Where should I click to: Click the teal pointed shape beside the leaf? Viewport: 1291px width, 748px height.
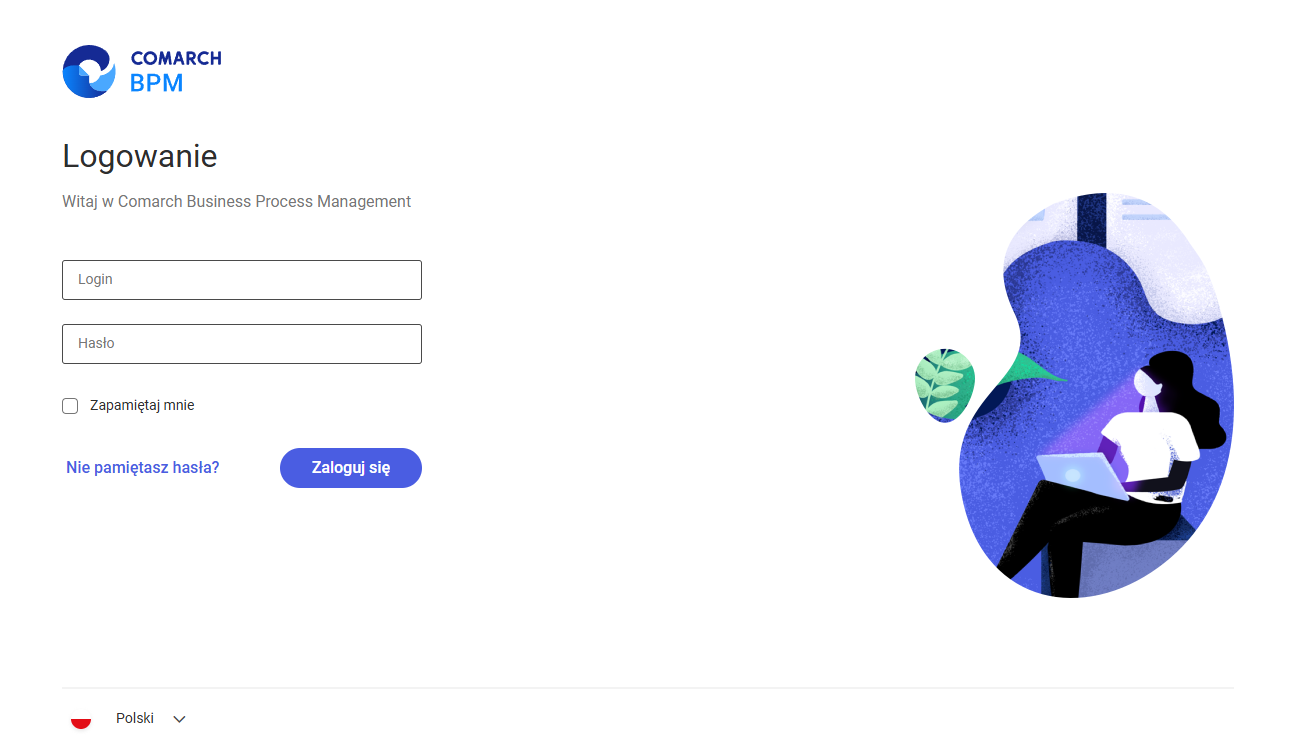1030,370
